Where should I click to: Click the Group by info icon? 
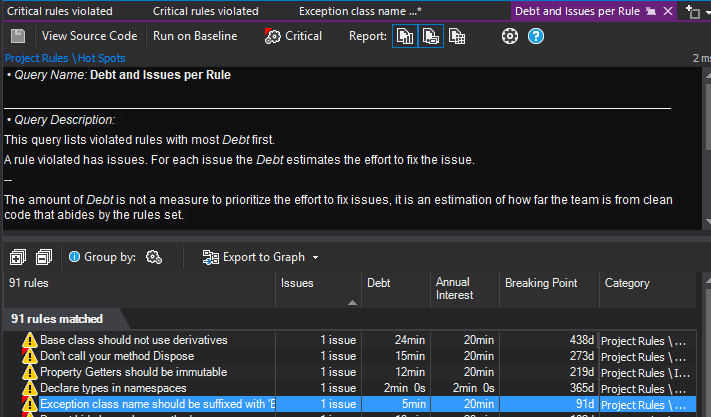point(74,257)
